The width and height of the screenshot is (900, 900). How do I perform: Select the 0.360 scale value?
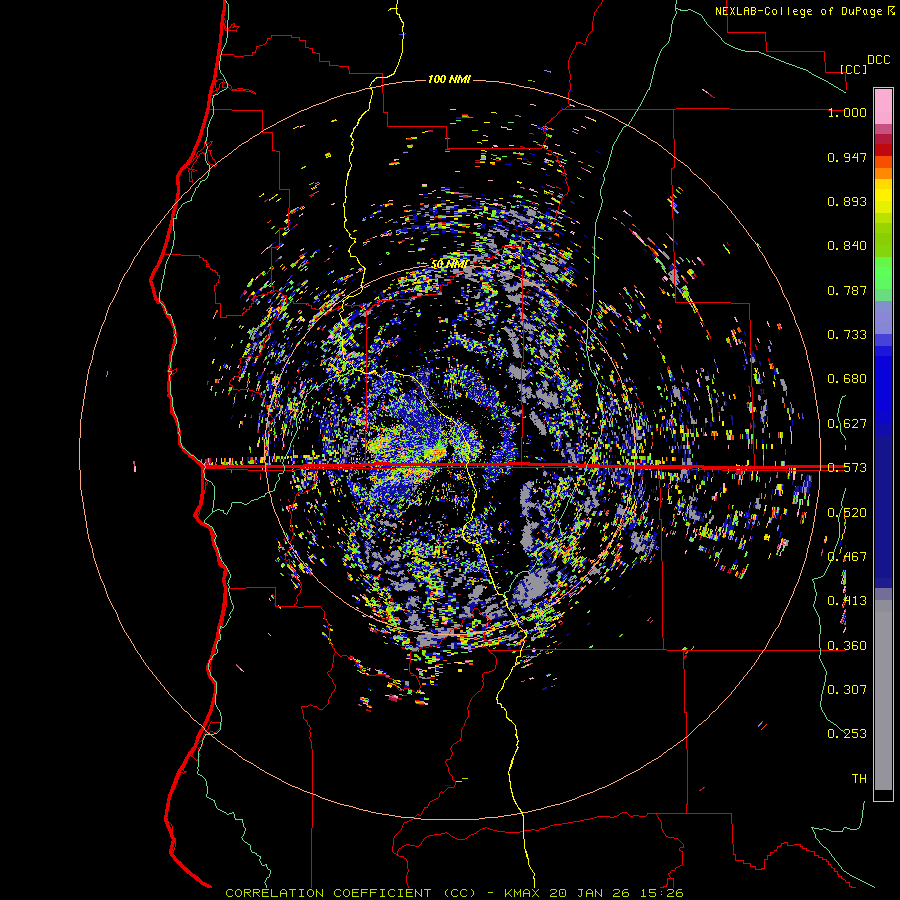click(847, 646)
